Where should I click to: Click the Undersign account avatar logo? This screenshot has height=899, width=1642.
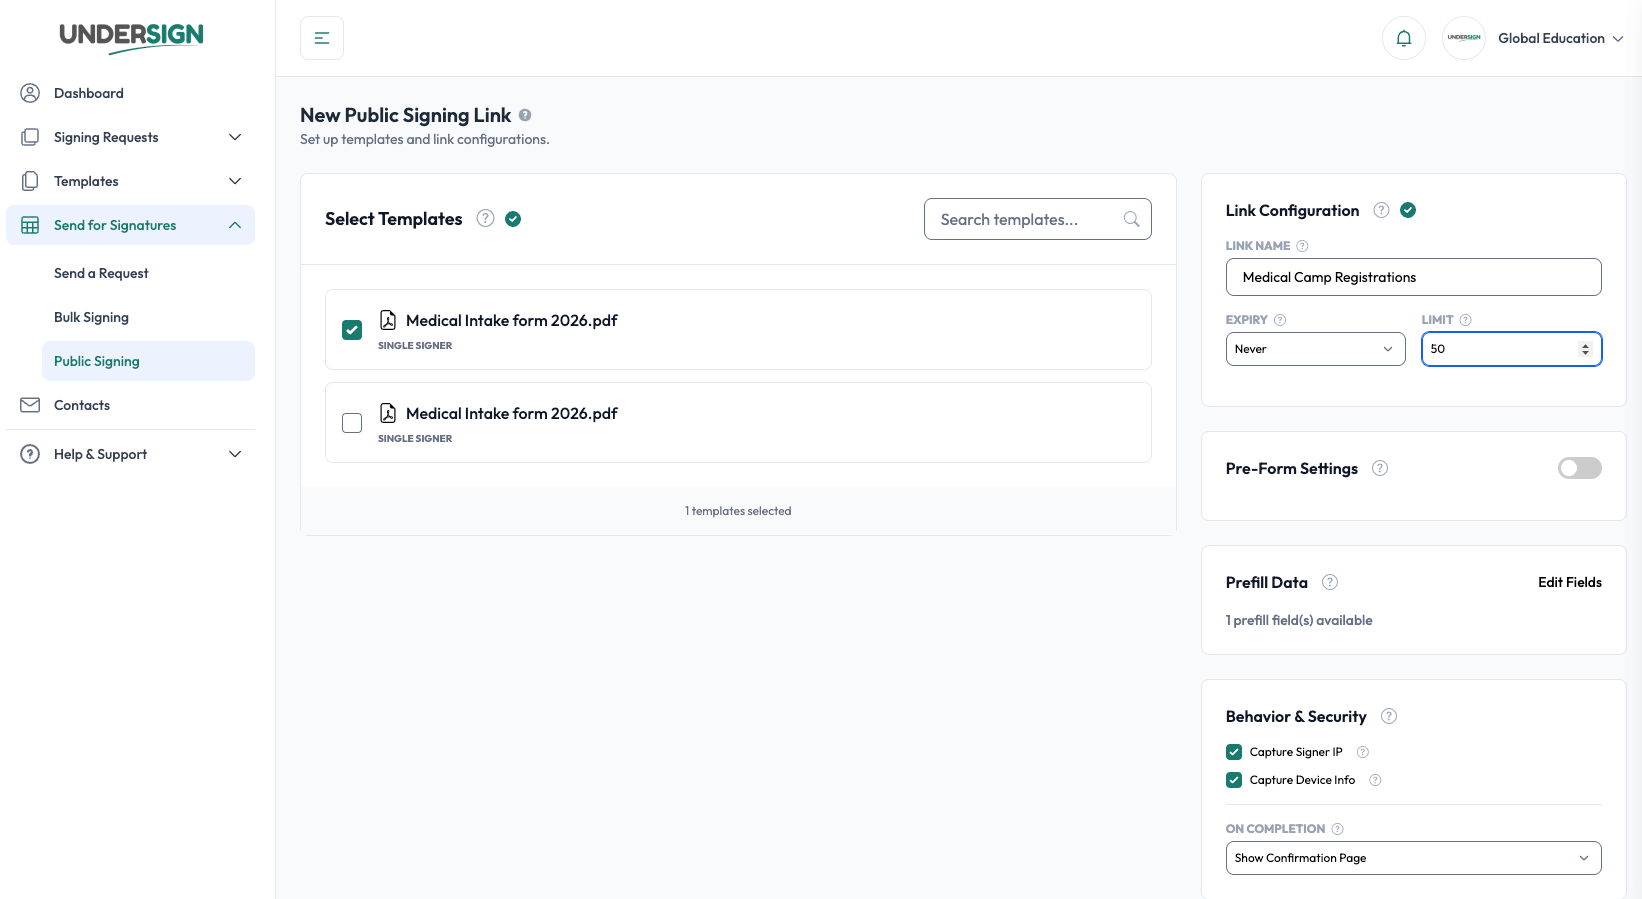click(x=1464, y=38)
